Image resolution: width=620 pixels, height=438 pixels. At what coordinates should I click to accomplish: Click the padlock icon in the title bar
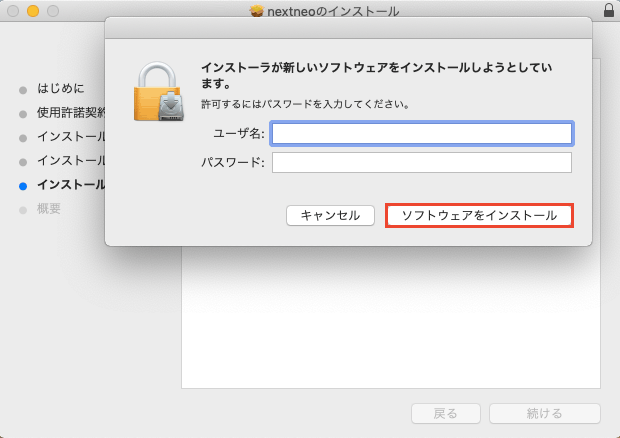point(609,11)
